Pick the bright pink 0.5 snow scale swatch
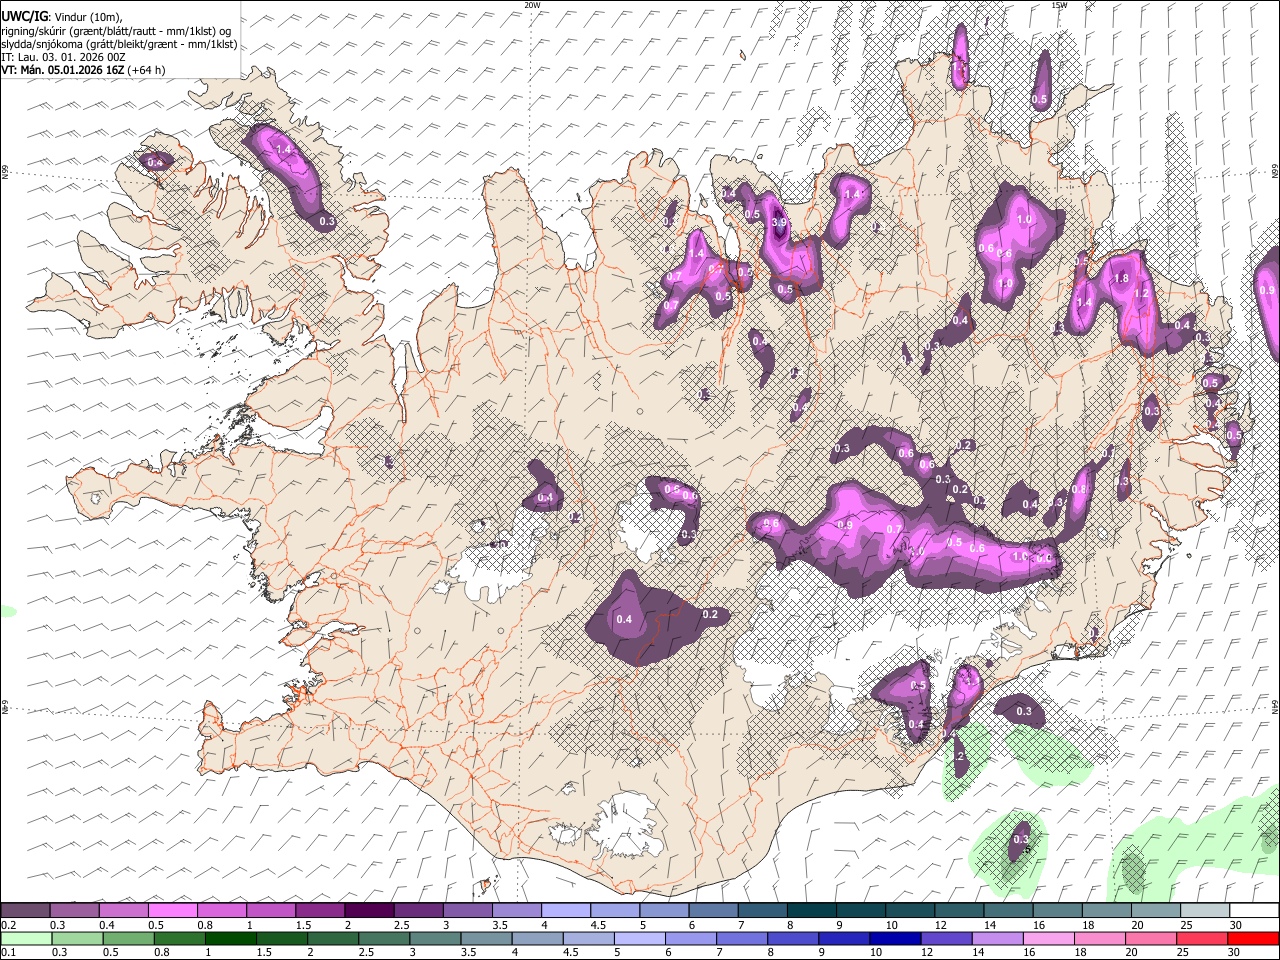 pos(172,911)
